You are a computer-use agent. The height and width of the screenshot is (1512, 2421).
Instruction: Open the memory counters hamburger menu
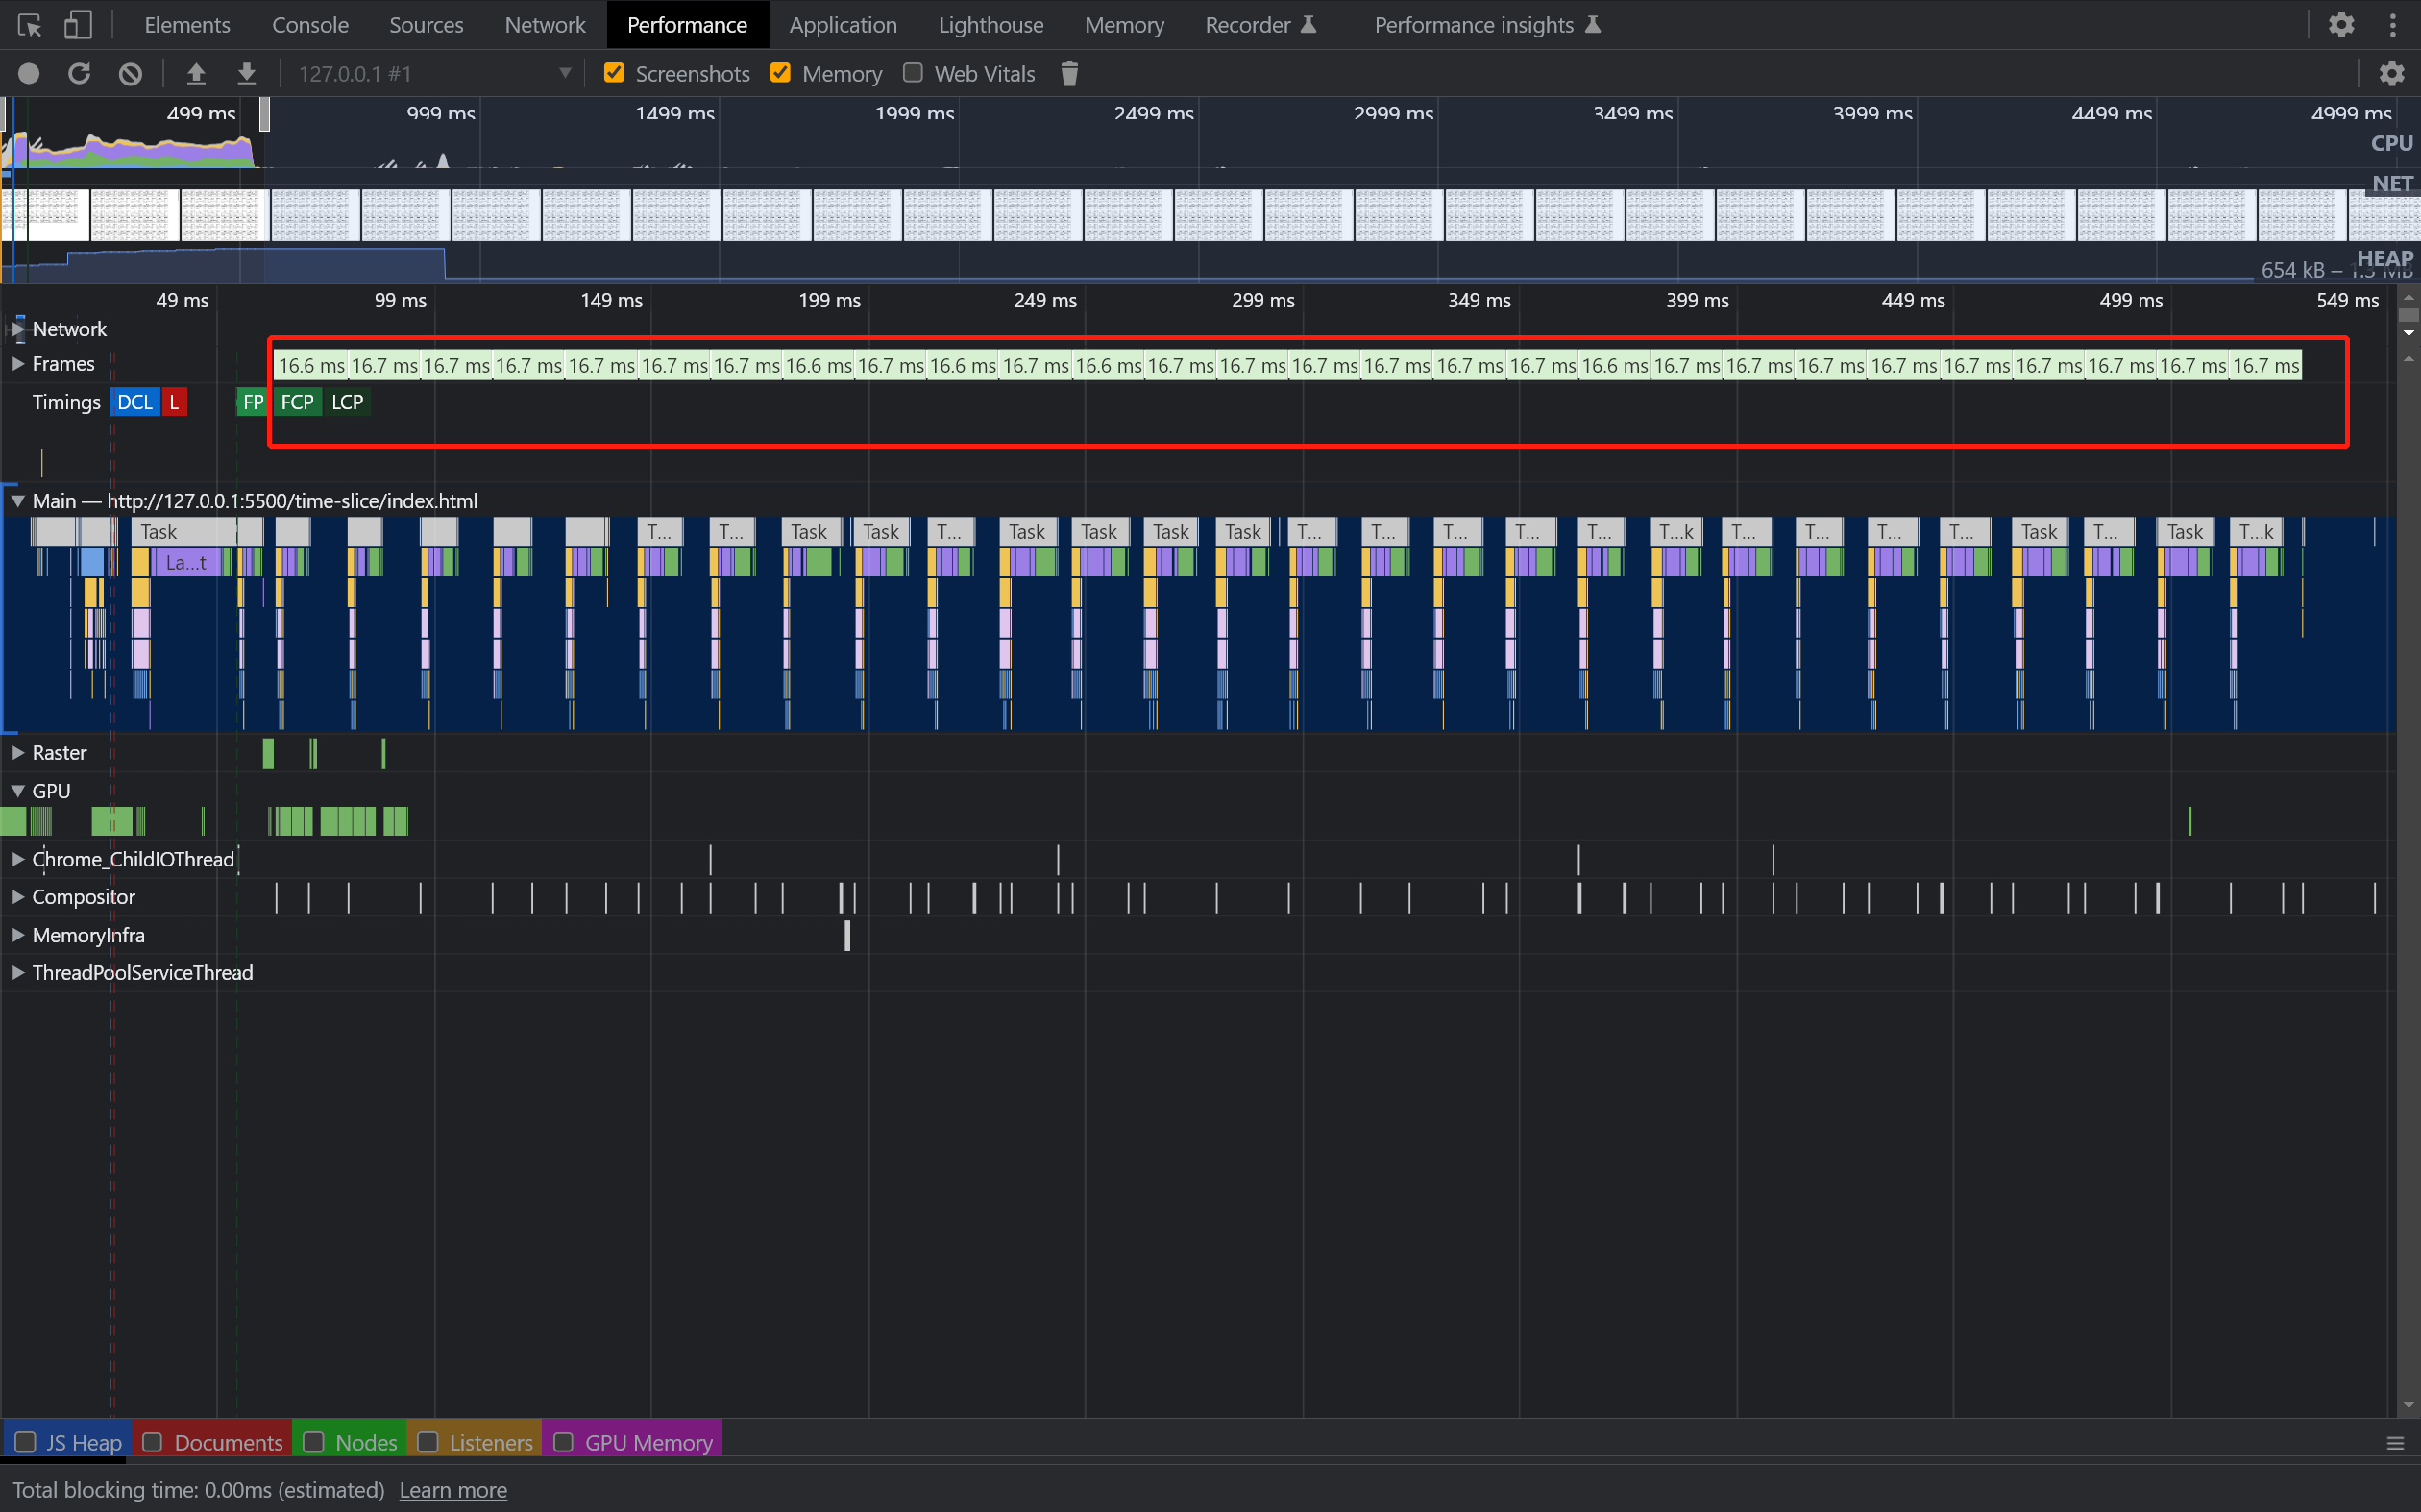(x=2395, y=1443)
